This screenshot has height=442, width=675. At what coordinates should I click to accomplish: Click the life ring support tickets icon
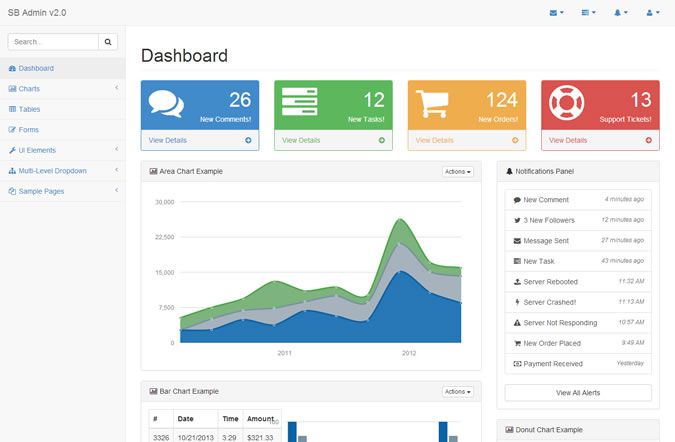click(565, 104)
